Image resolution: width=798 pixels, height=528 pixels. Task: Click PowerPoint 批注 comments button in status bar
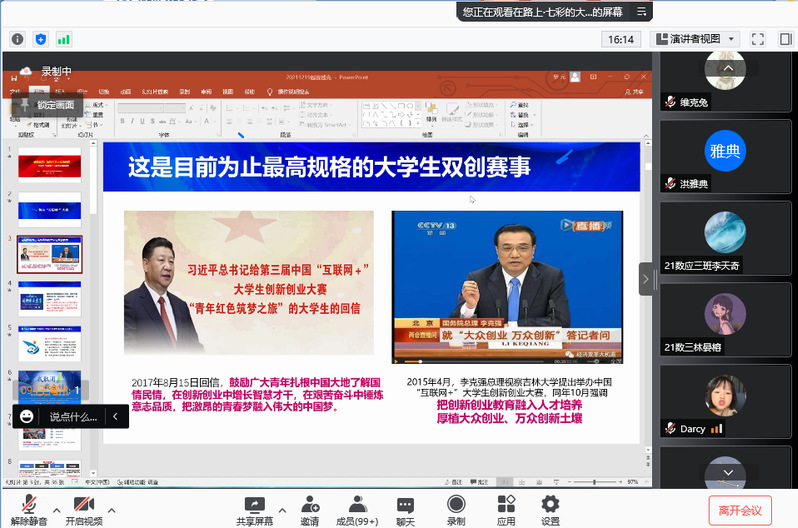(479, 482)
